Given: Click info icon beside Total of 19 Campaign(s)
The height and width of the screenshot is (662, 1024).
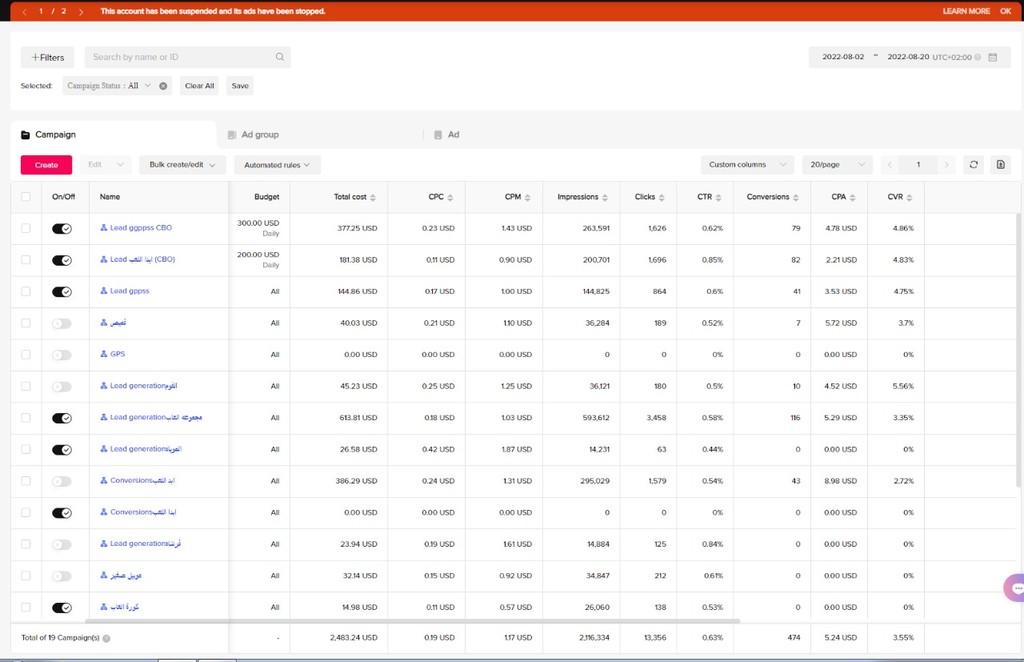Looking at the screenshot, I should [x=106, y=638].
